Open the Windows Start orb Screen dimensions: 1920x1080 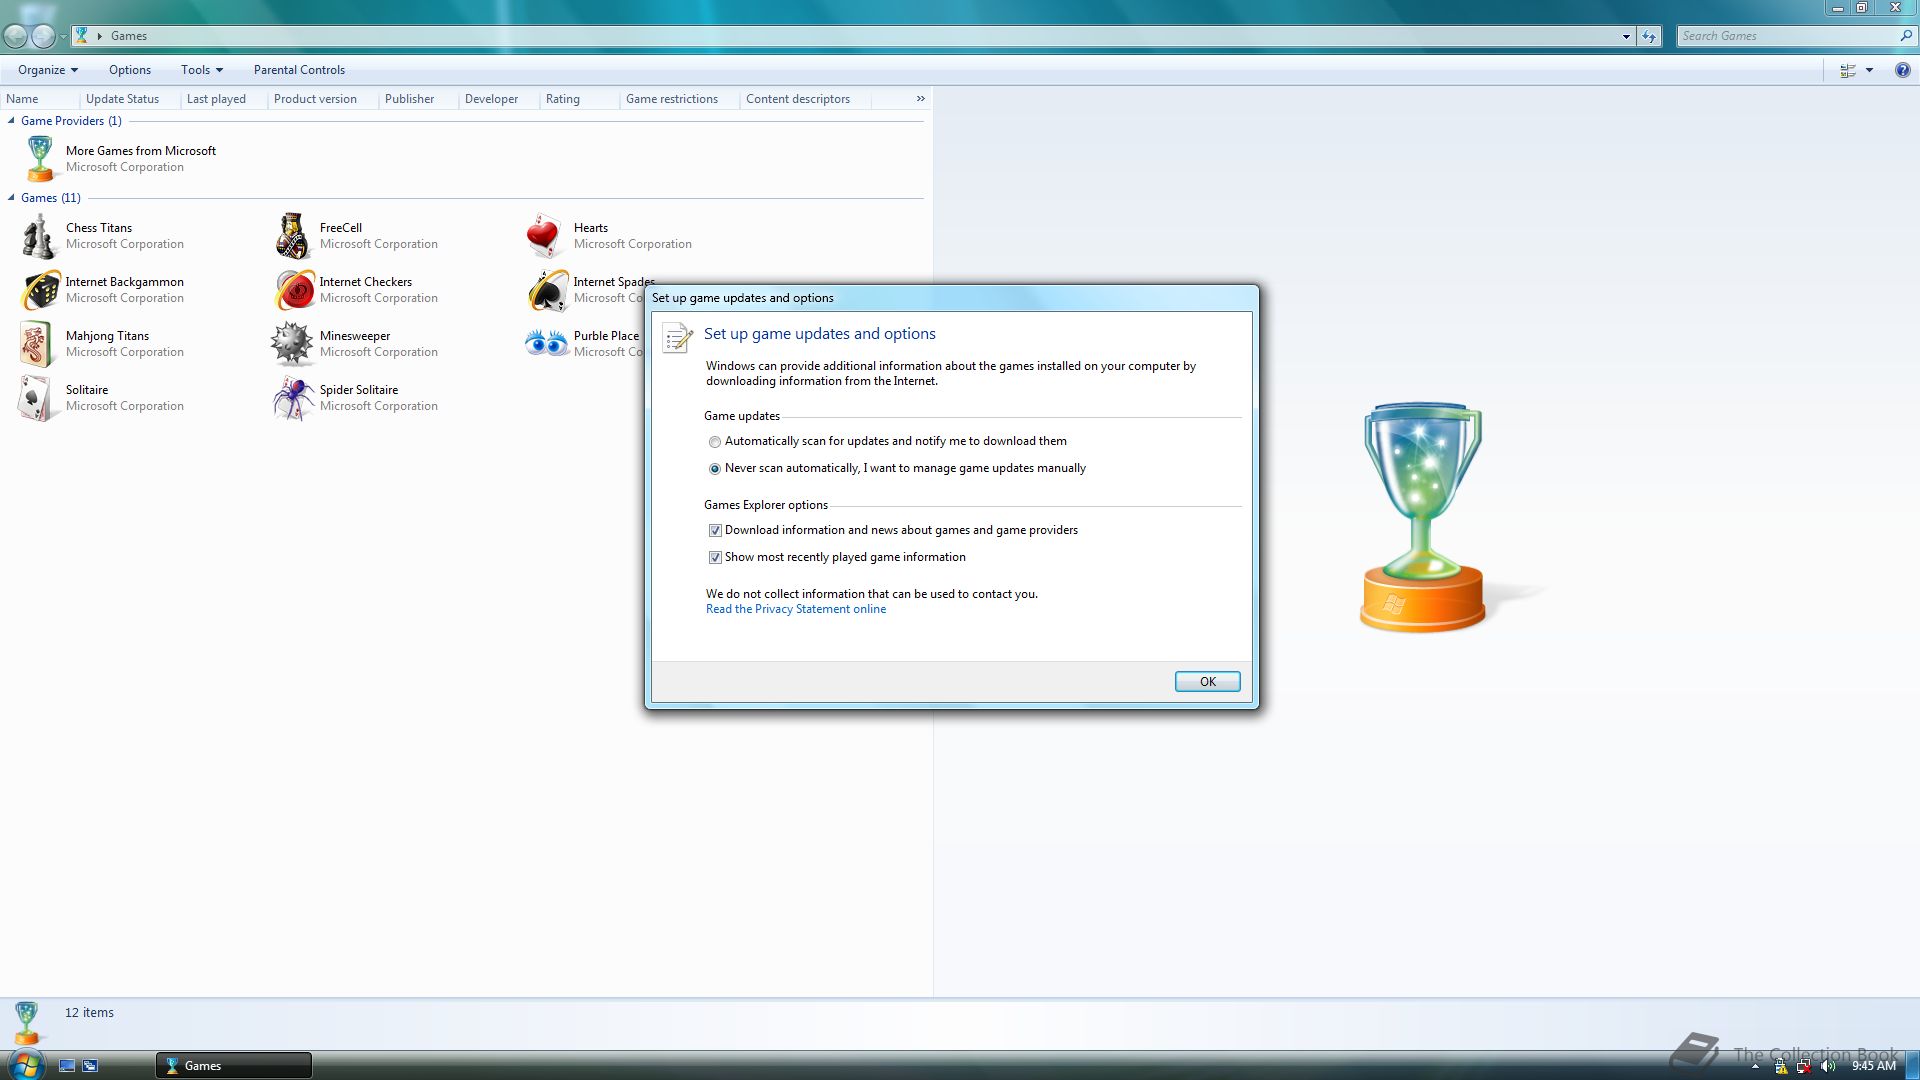pyautogui.click(x=26, y=1065)
